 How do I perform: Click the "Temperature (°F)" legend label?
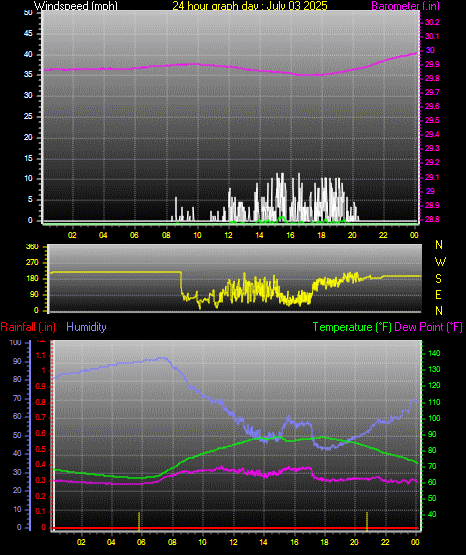point(352,327)
